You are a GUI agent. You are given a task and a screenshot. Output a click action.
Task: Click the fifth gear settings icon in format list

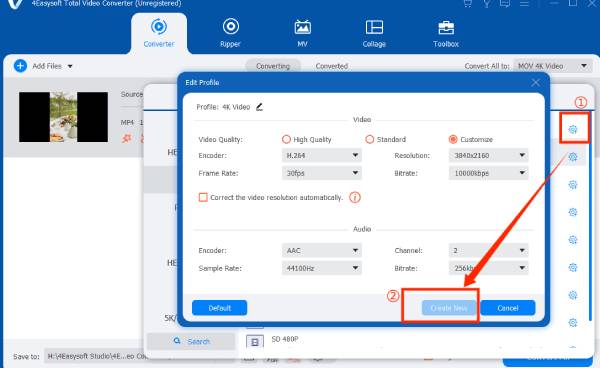[x=573, y=240]
